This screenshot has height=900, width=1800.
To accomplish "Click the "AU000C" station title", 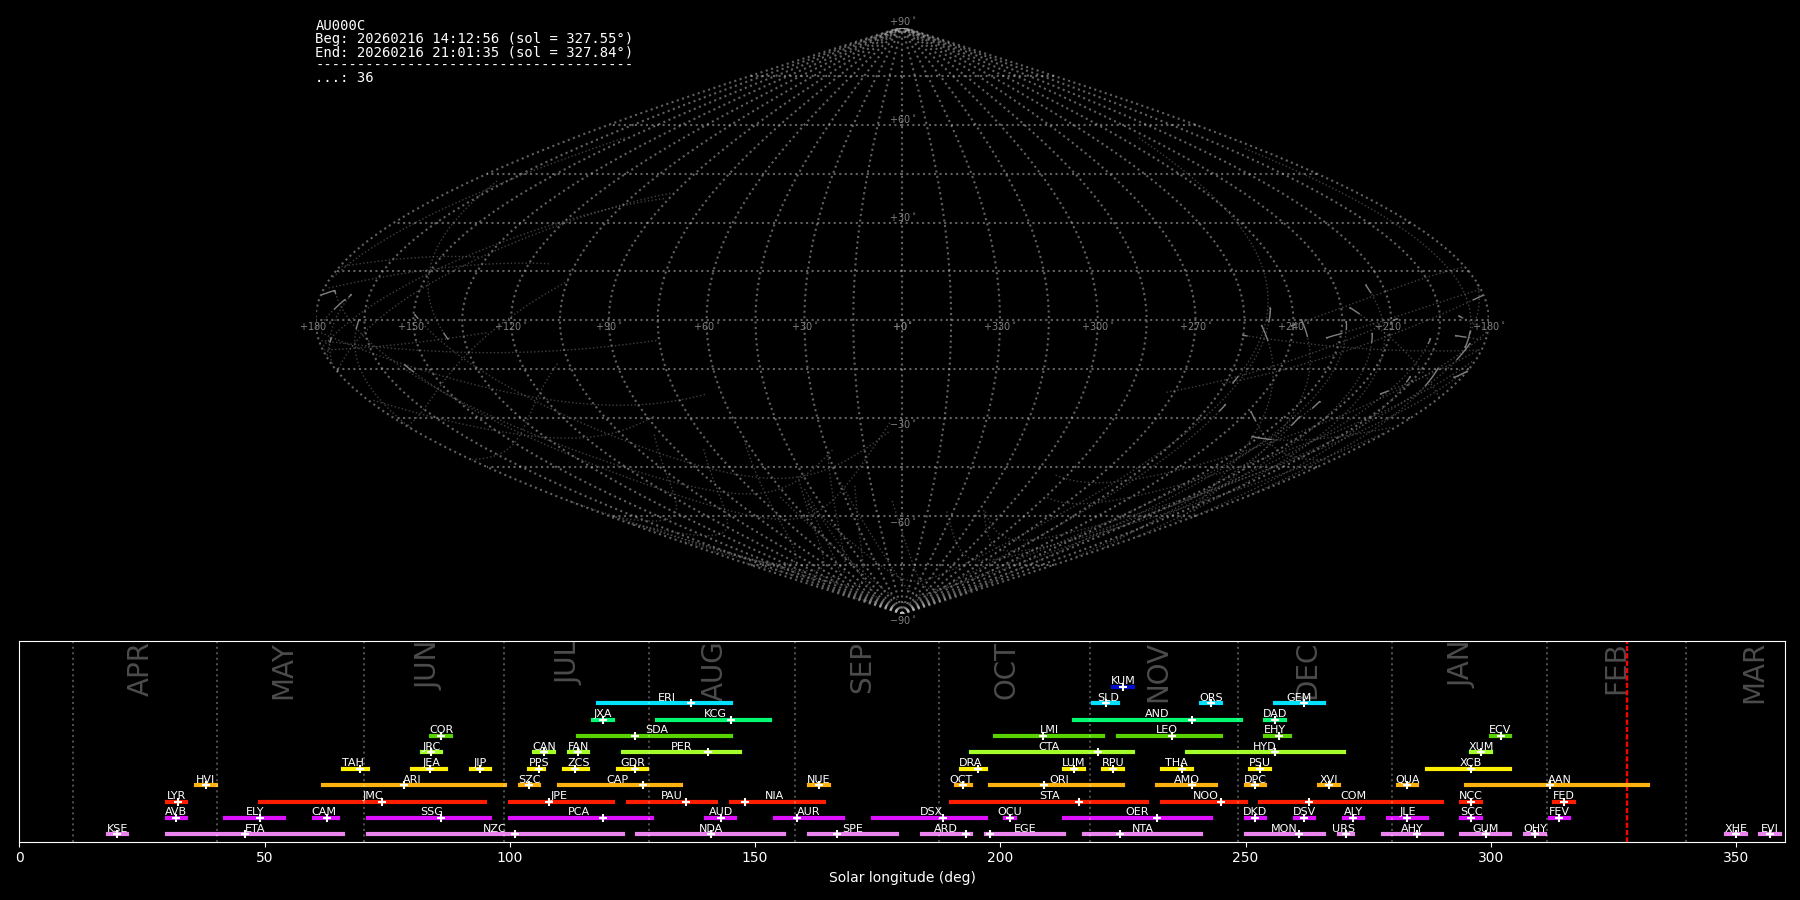I will (340, 26).
